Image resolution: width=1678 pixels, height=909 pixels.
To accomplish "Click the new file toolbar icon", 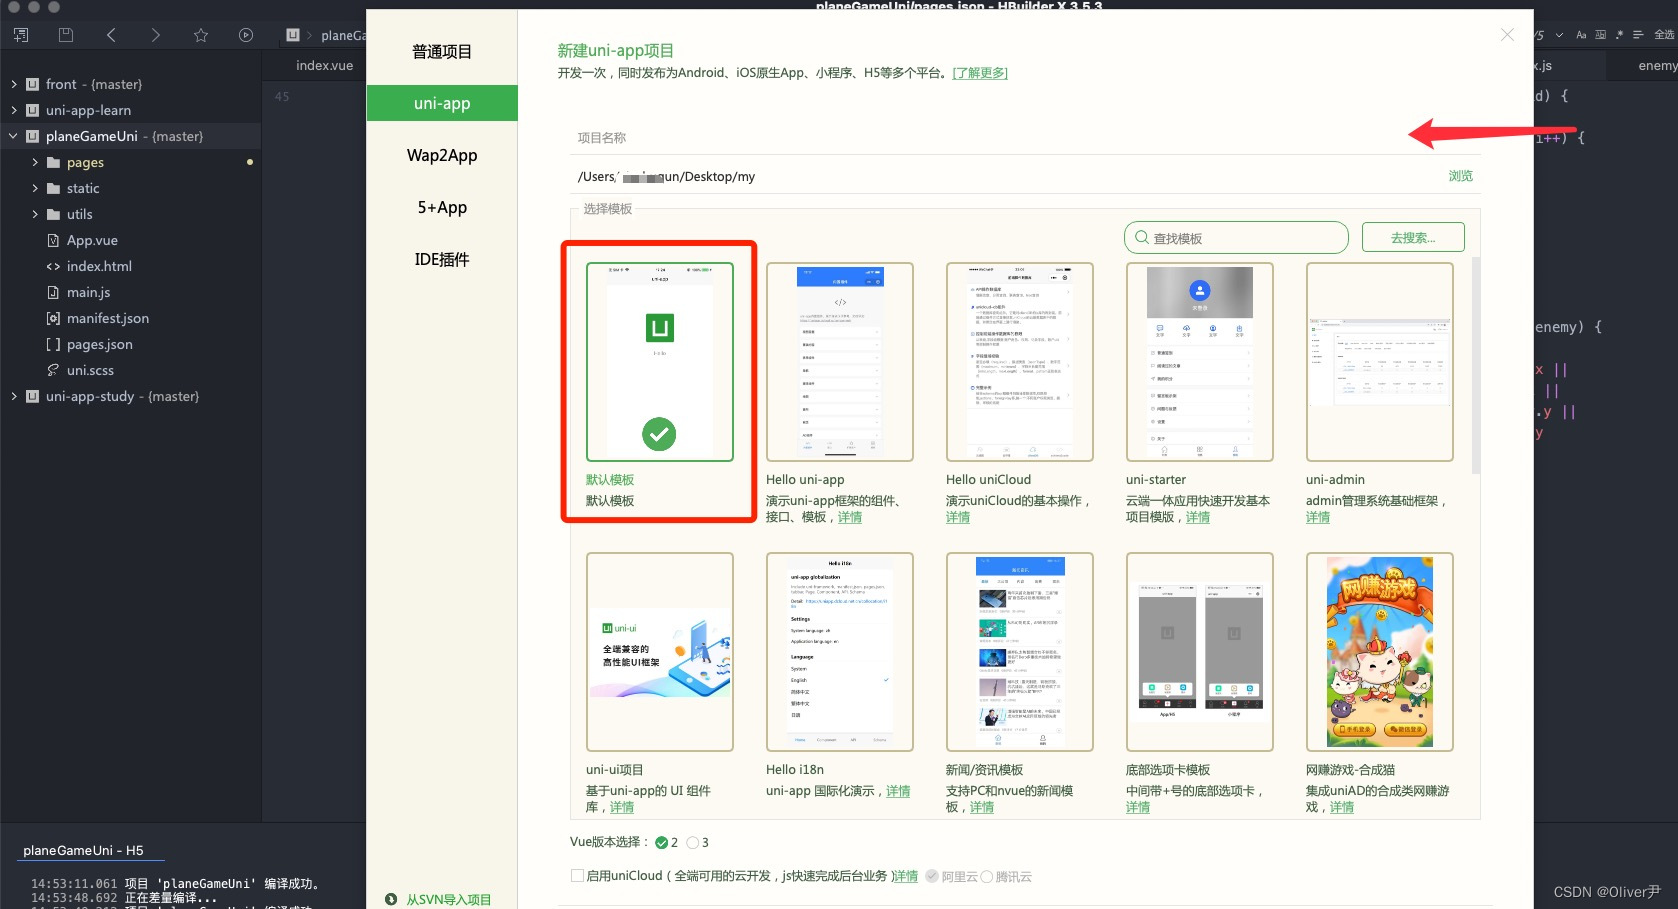I will 21,35.
